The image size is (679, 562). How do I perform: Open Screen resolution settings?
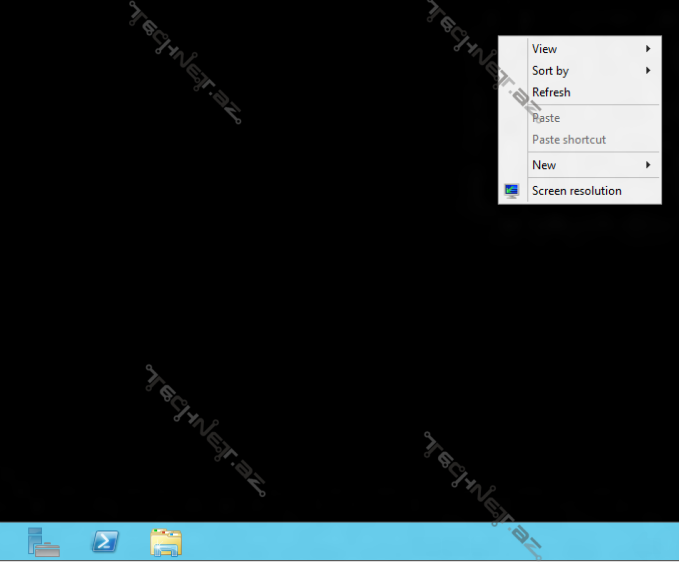pyautogui.click(x=577, y=191)
